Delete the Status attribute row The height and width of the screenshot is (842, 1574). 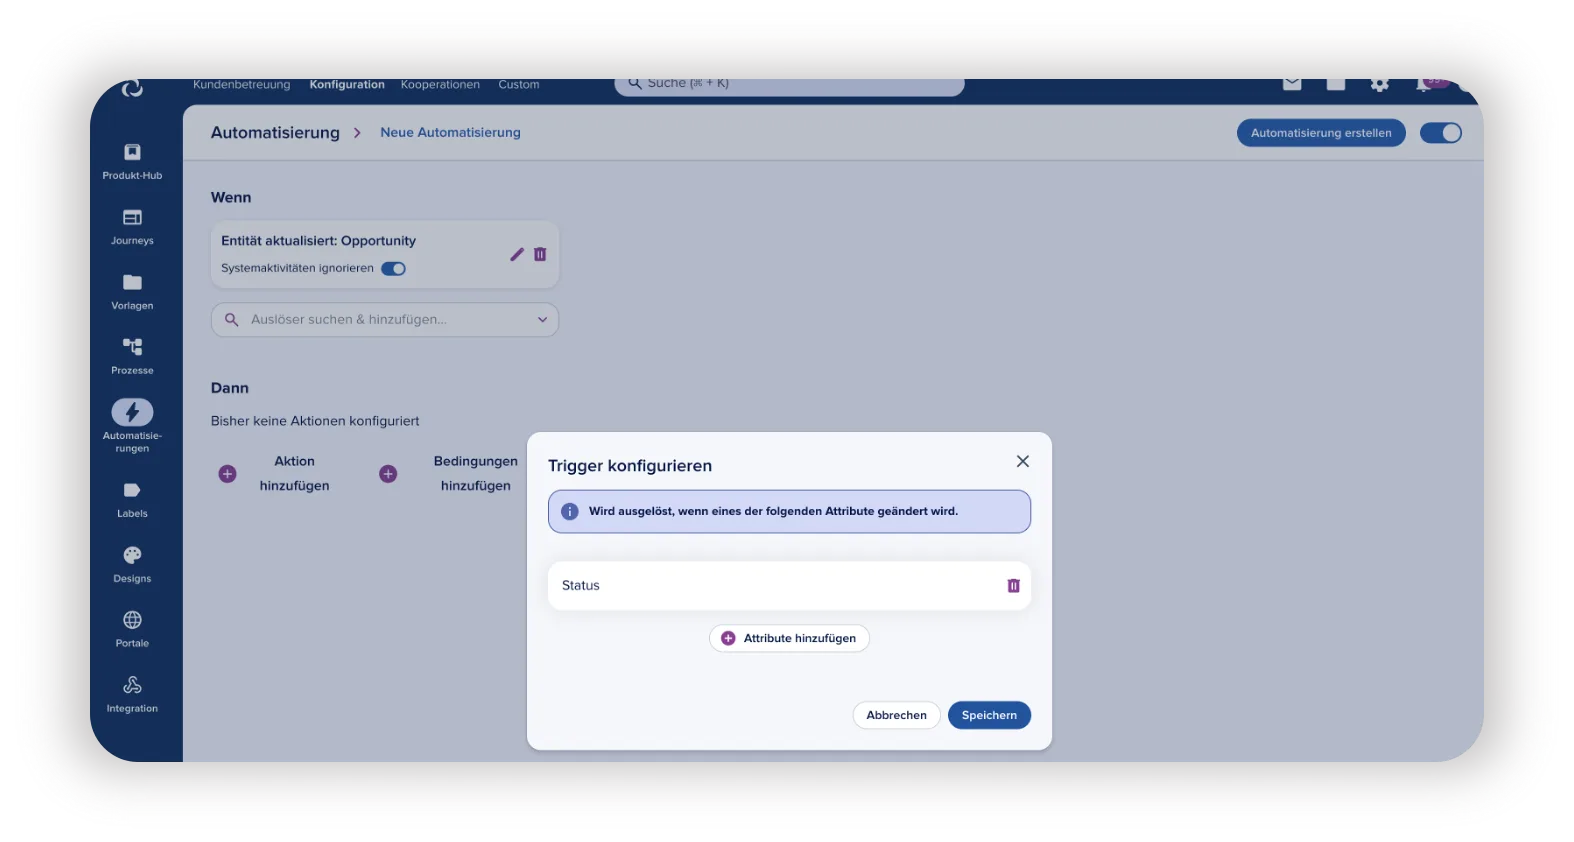(x=1013, y=586)
